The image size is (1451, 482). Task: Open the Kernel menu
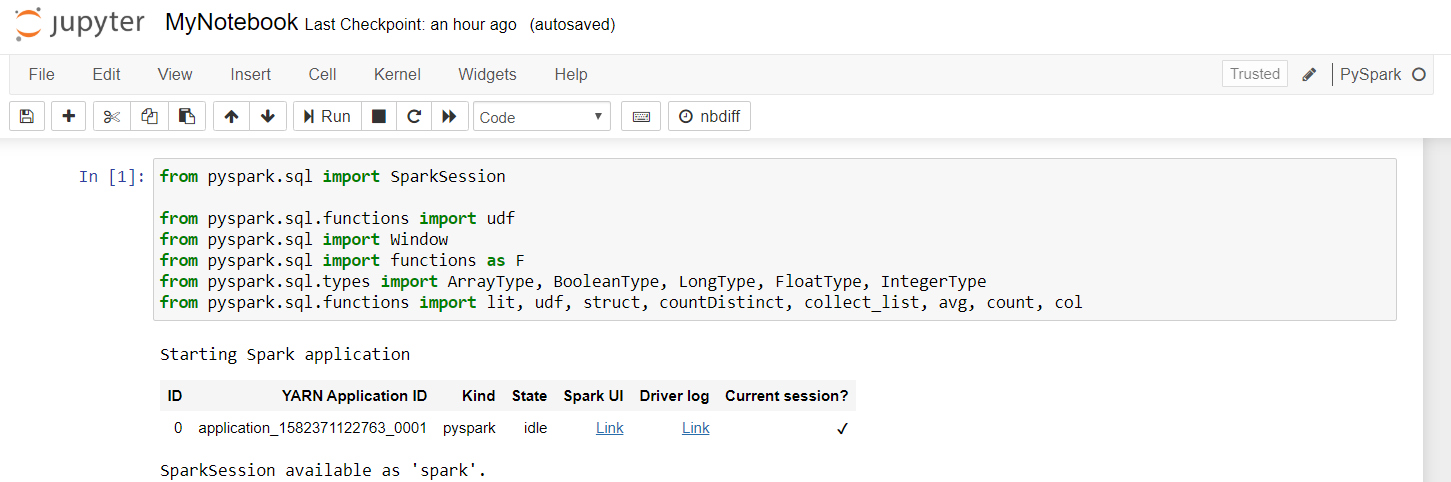point(397,74)
